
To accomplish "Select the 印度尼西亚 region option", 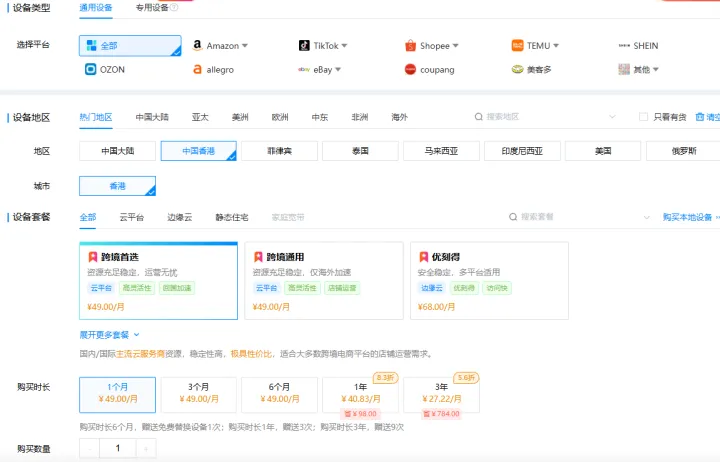I will click(x=522, y=151).
